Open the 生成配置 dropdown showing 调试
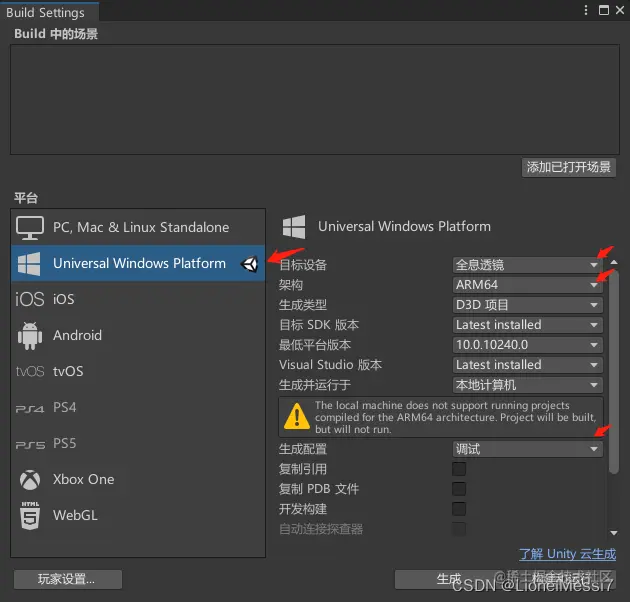 pos(527,449)
